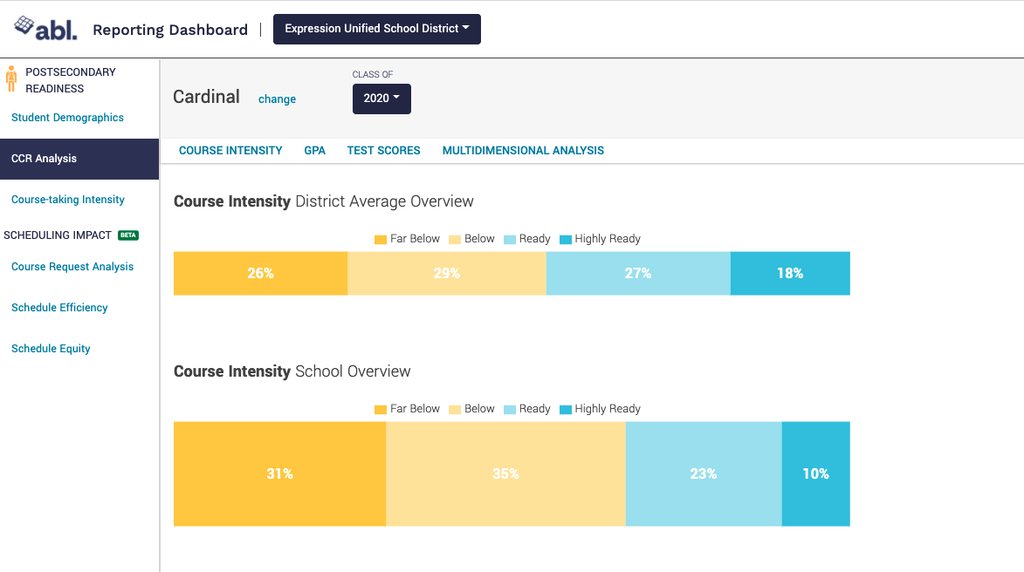The width and height of the screenshot is (1024, 572).
Task: Toggle Far Below legend in District Average chart
Action: pos(407,239)
